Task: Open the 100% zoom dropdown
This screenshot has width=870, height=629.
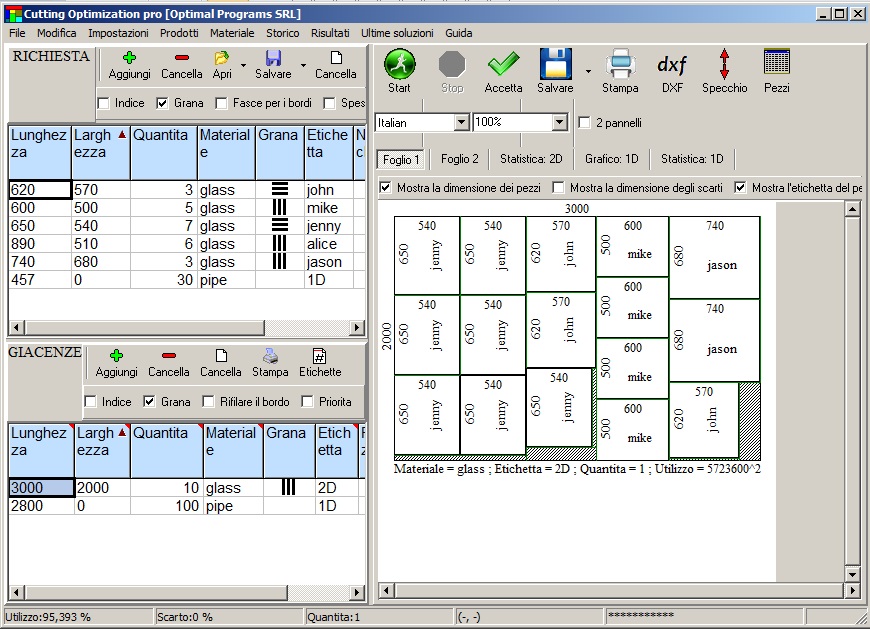Action: (x=560, y=122)
